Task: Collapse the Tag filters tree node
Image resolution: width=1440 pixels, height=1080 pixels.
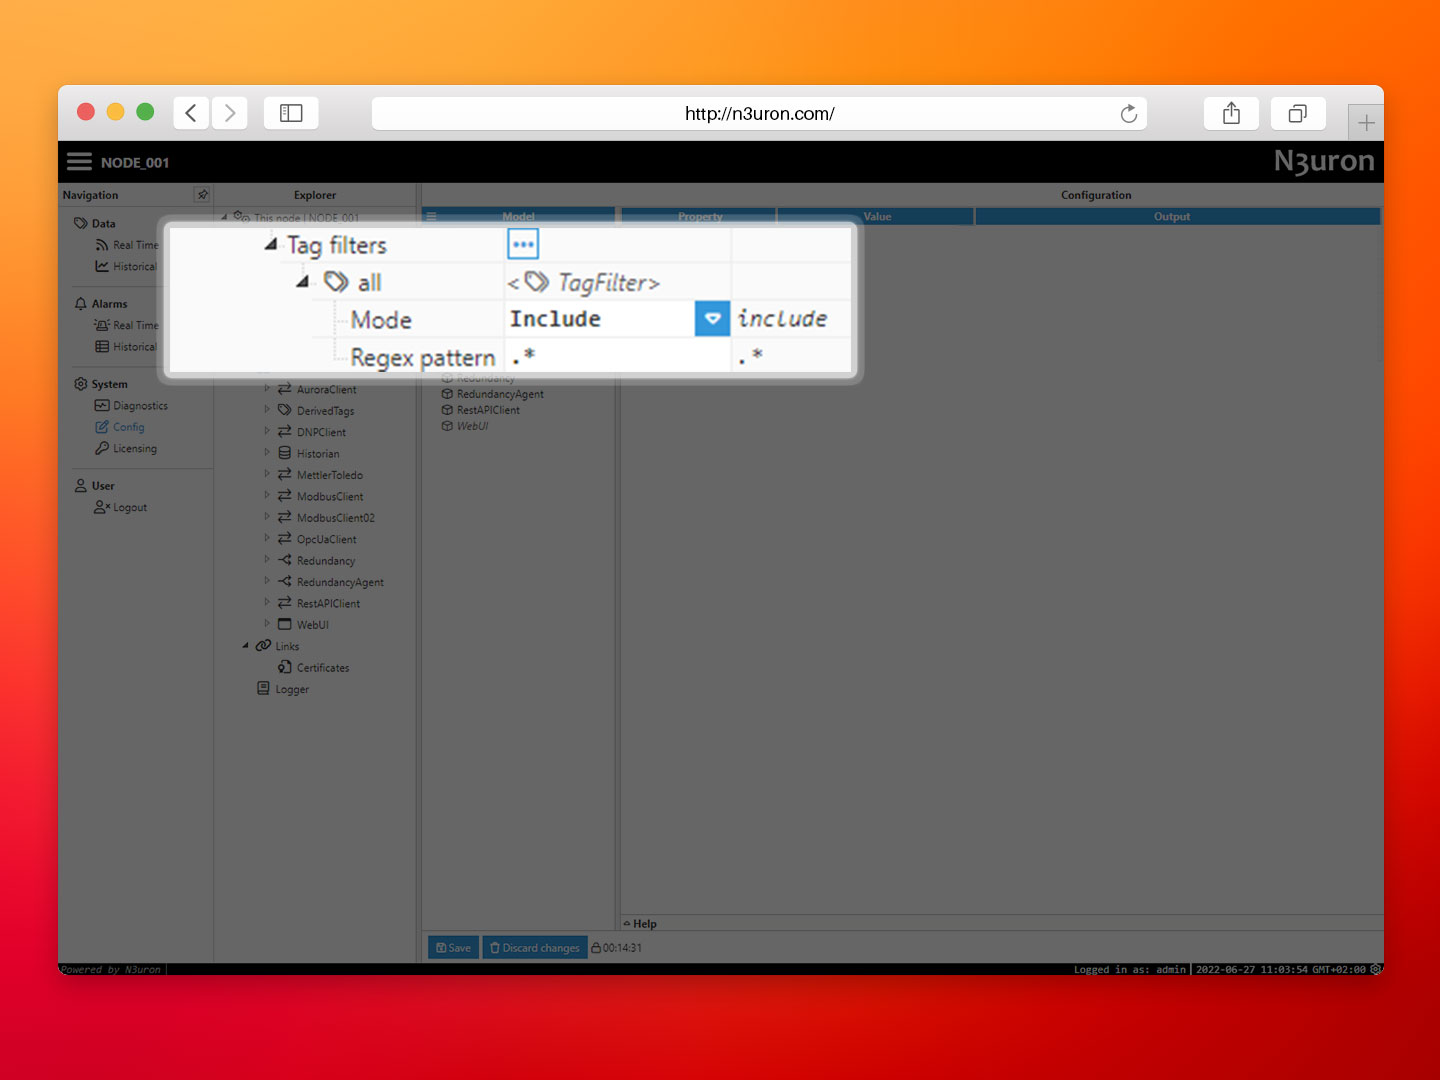Action: pyautogui.click(x=271, y=244)
